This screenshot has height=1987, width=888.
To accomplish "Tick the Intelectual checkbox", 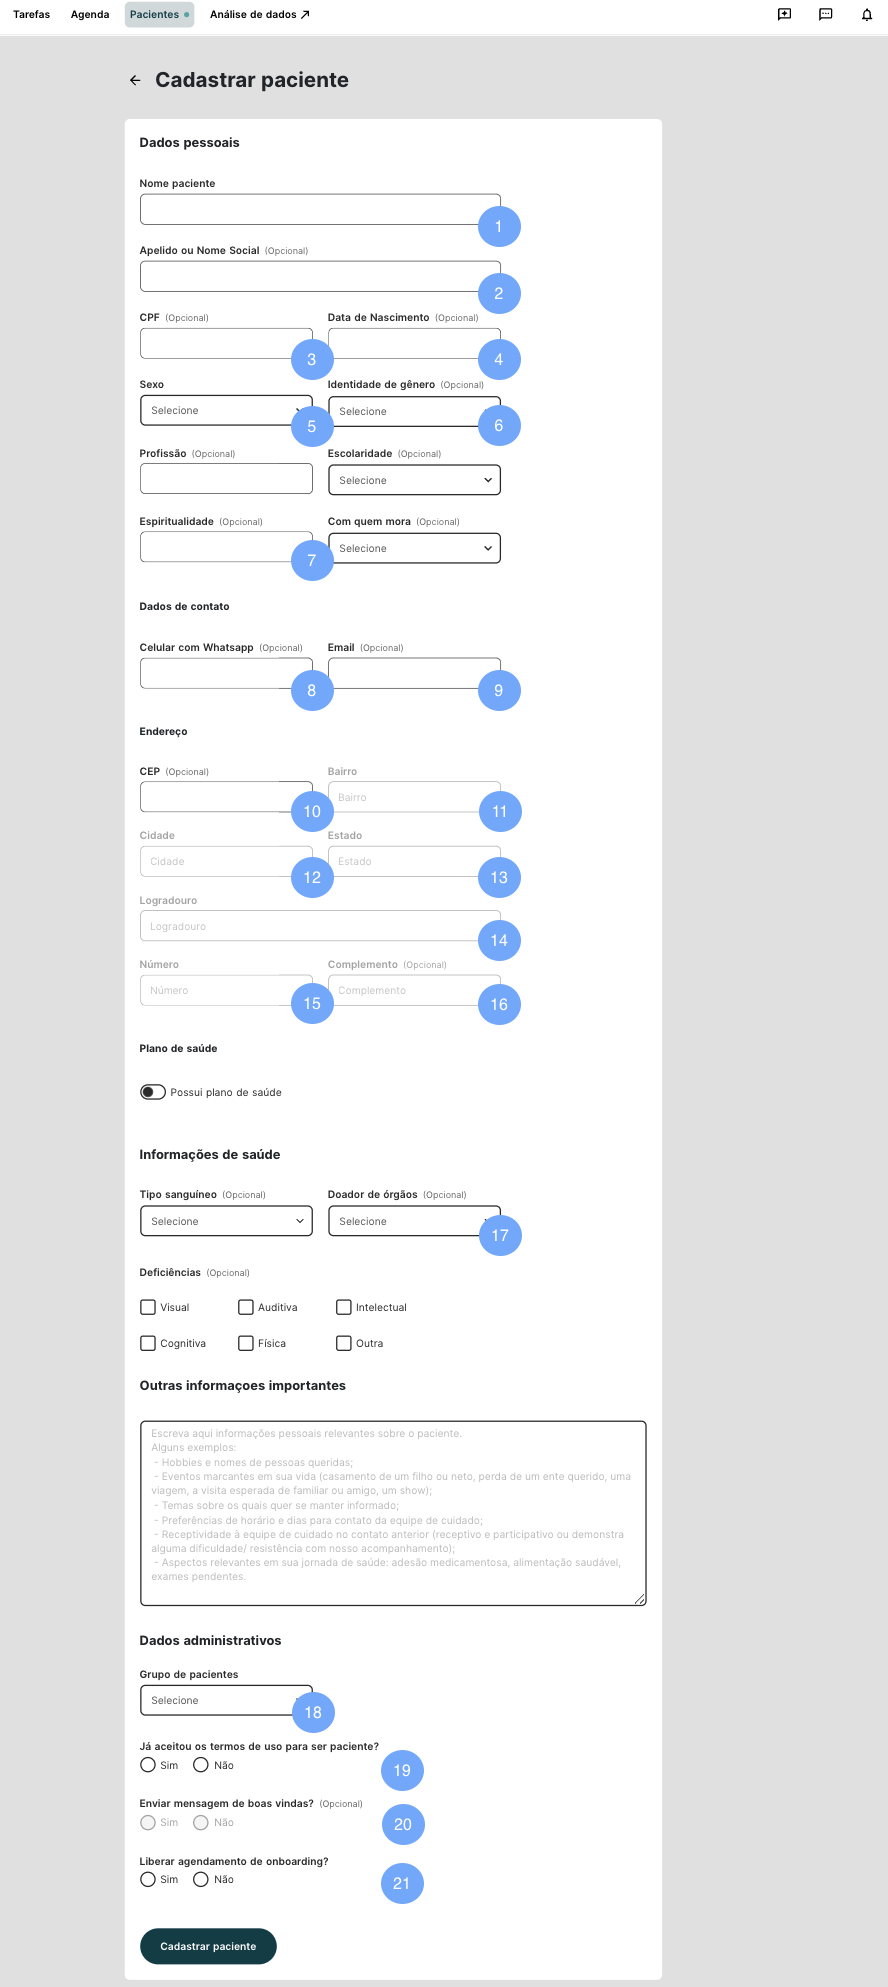I will coord(344,1307).
